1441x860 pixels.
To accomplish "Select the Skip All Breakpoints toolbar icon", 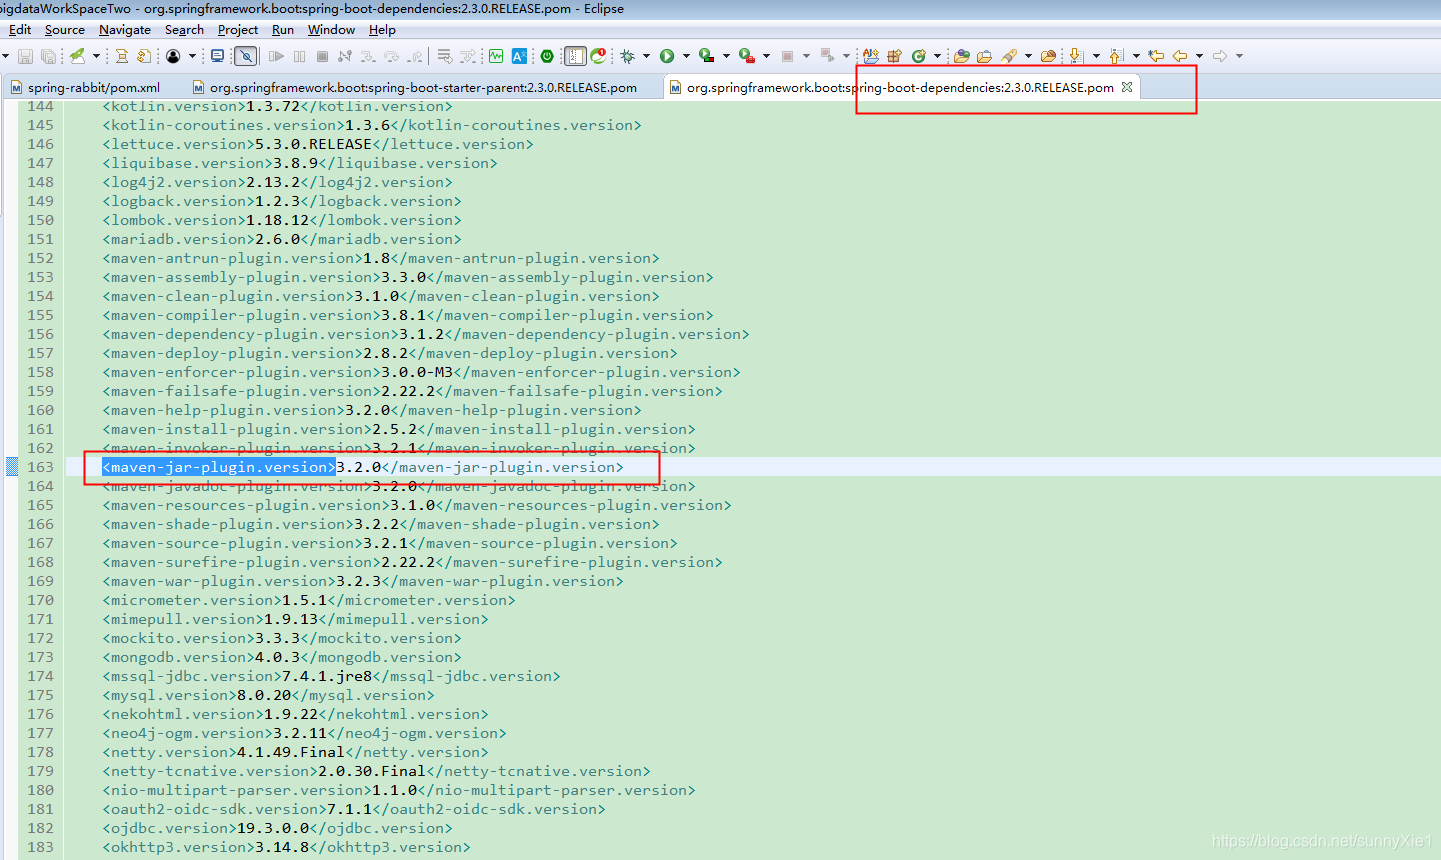I will click(246, 56).
